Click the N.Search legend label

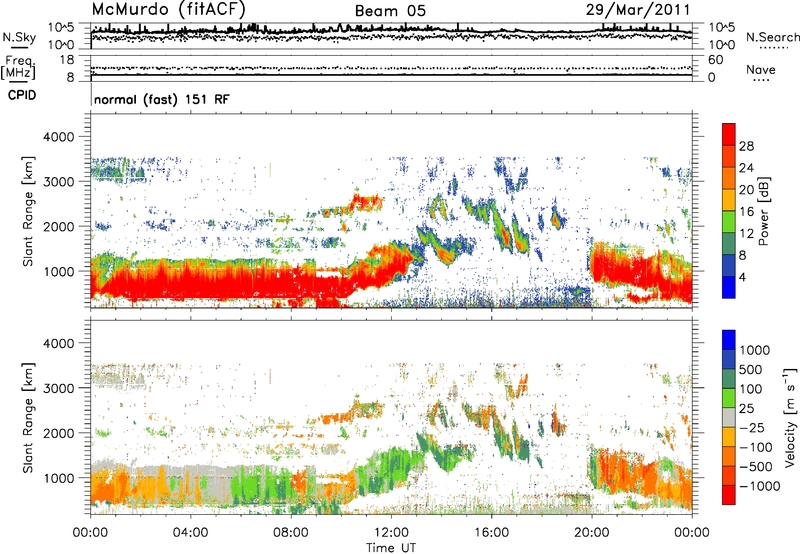(x=772, y=37)
